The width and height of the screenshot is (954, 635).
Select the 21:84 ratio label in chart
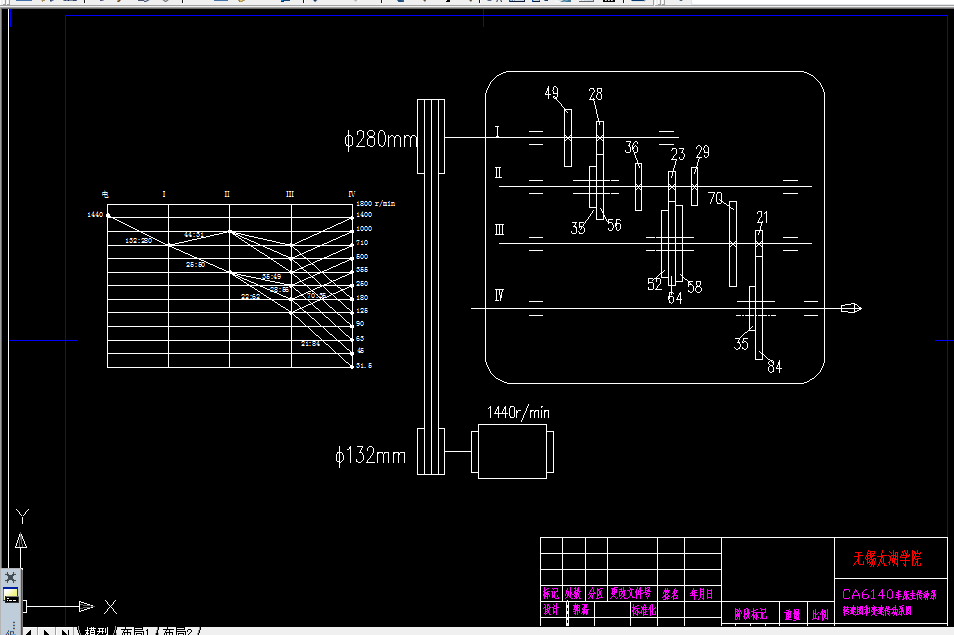pos(310,344)
